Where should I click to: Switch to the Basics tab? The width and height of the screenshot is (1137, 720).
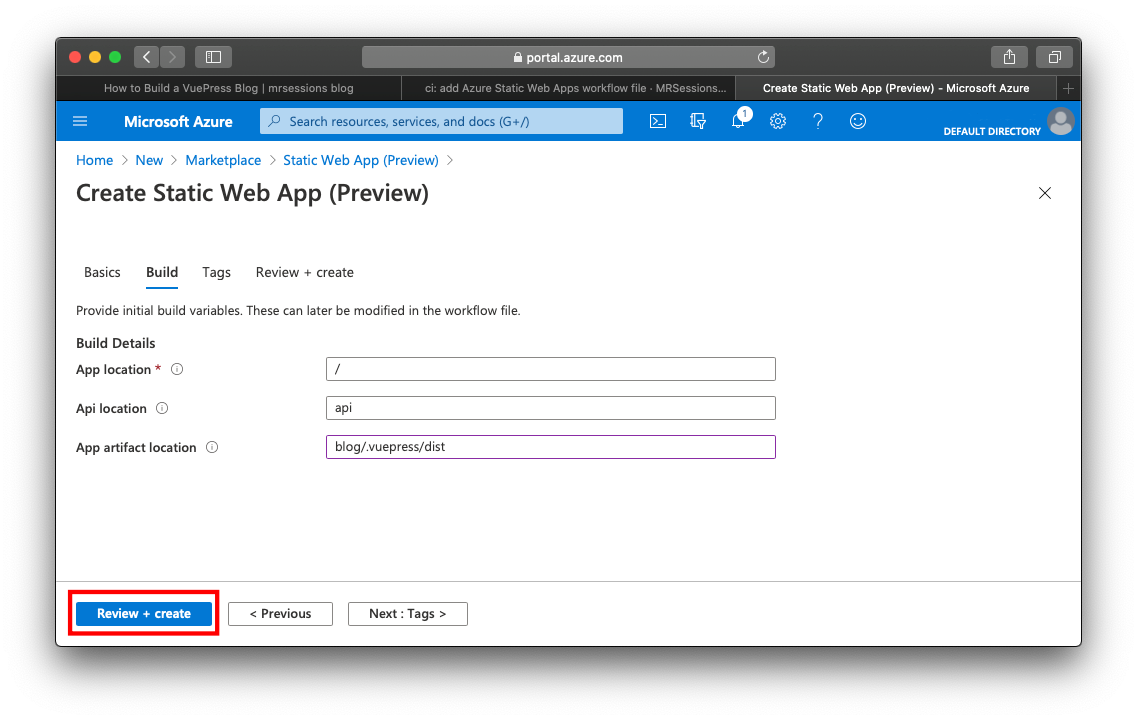[x=102, y=273]
